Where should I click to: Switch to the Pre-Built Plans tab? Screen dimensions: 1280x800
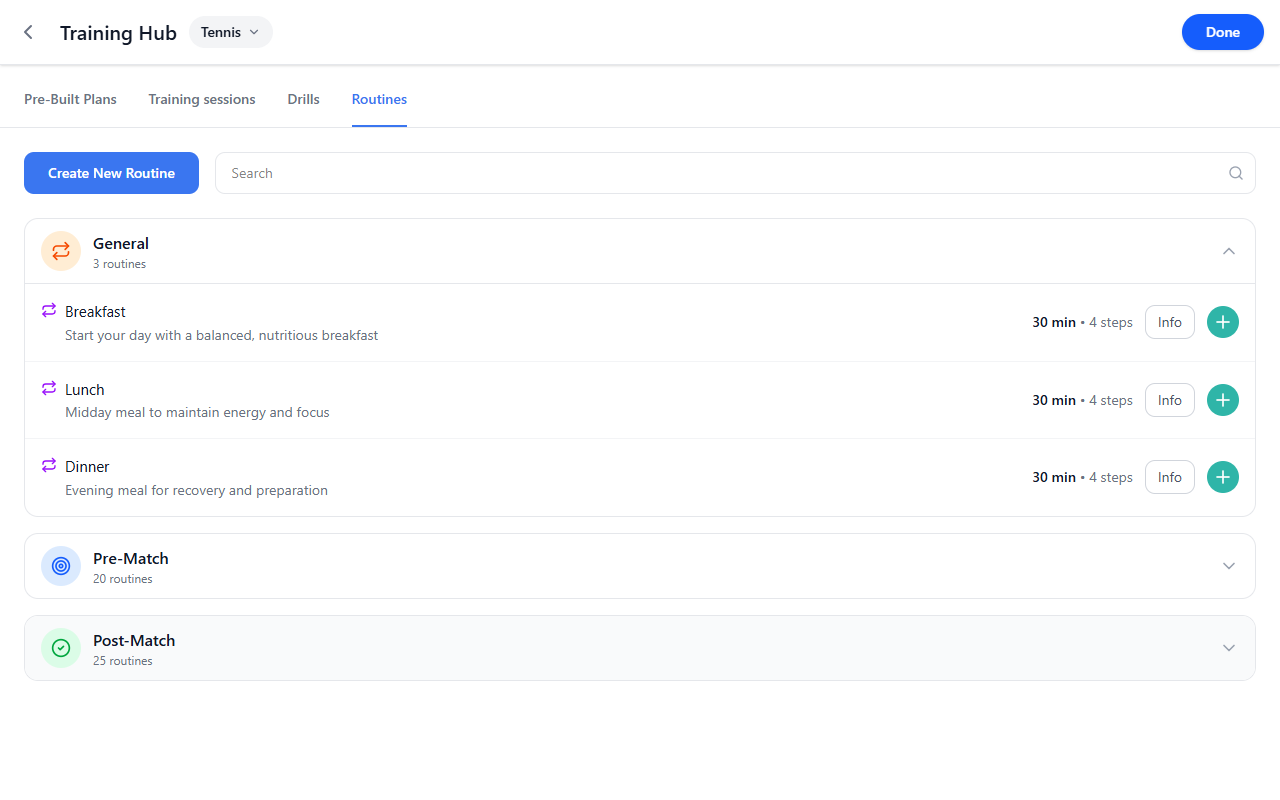pos(70,99)
